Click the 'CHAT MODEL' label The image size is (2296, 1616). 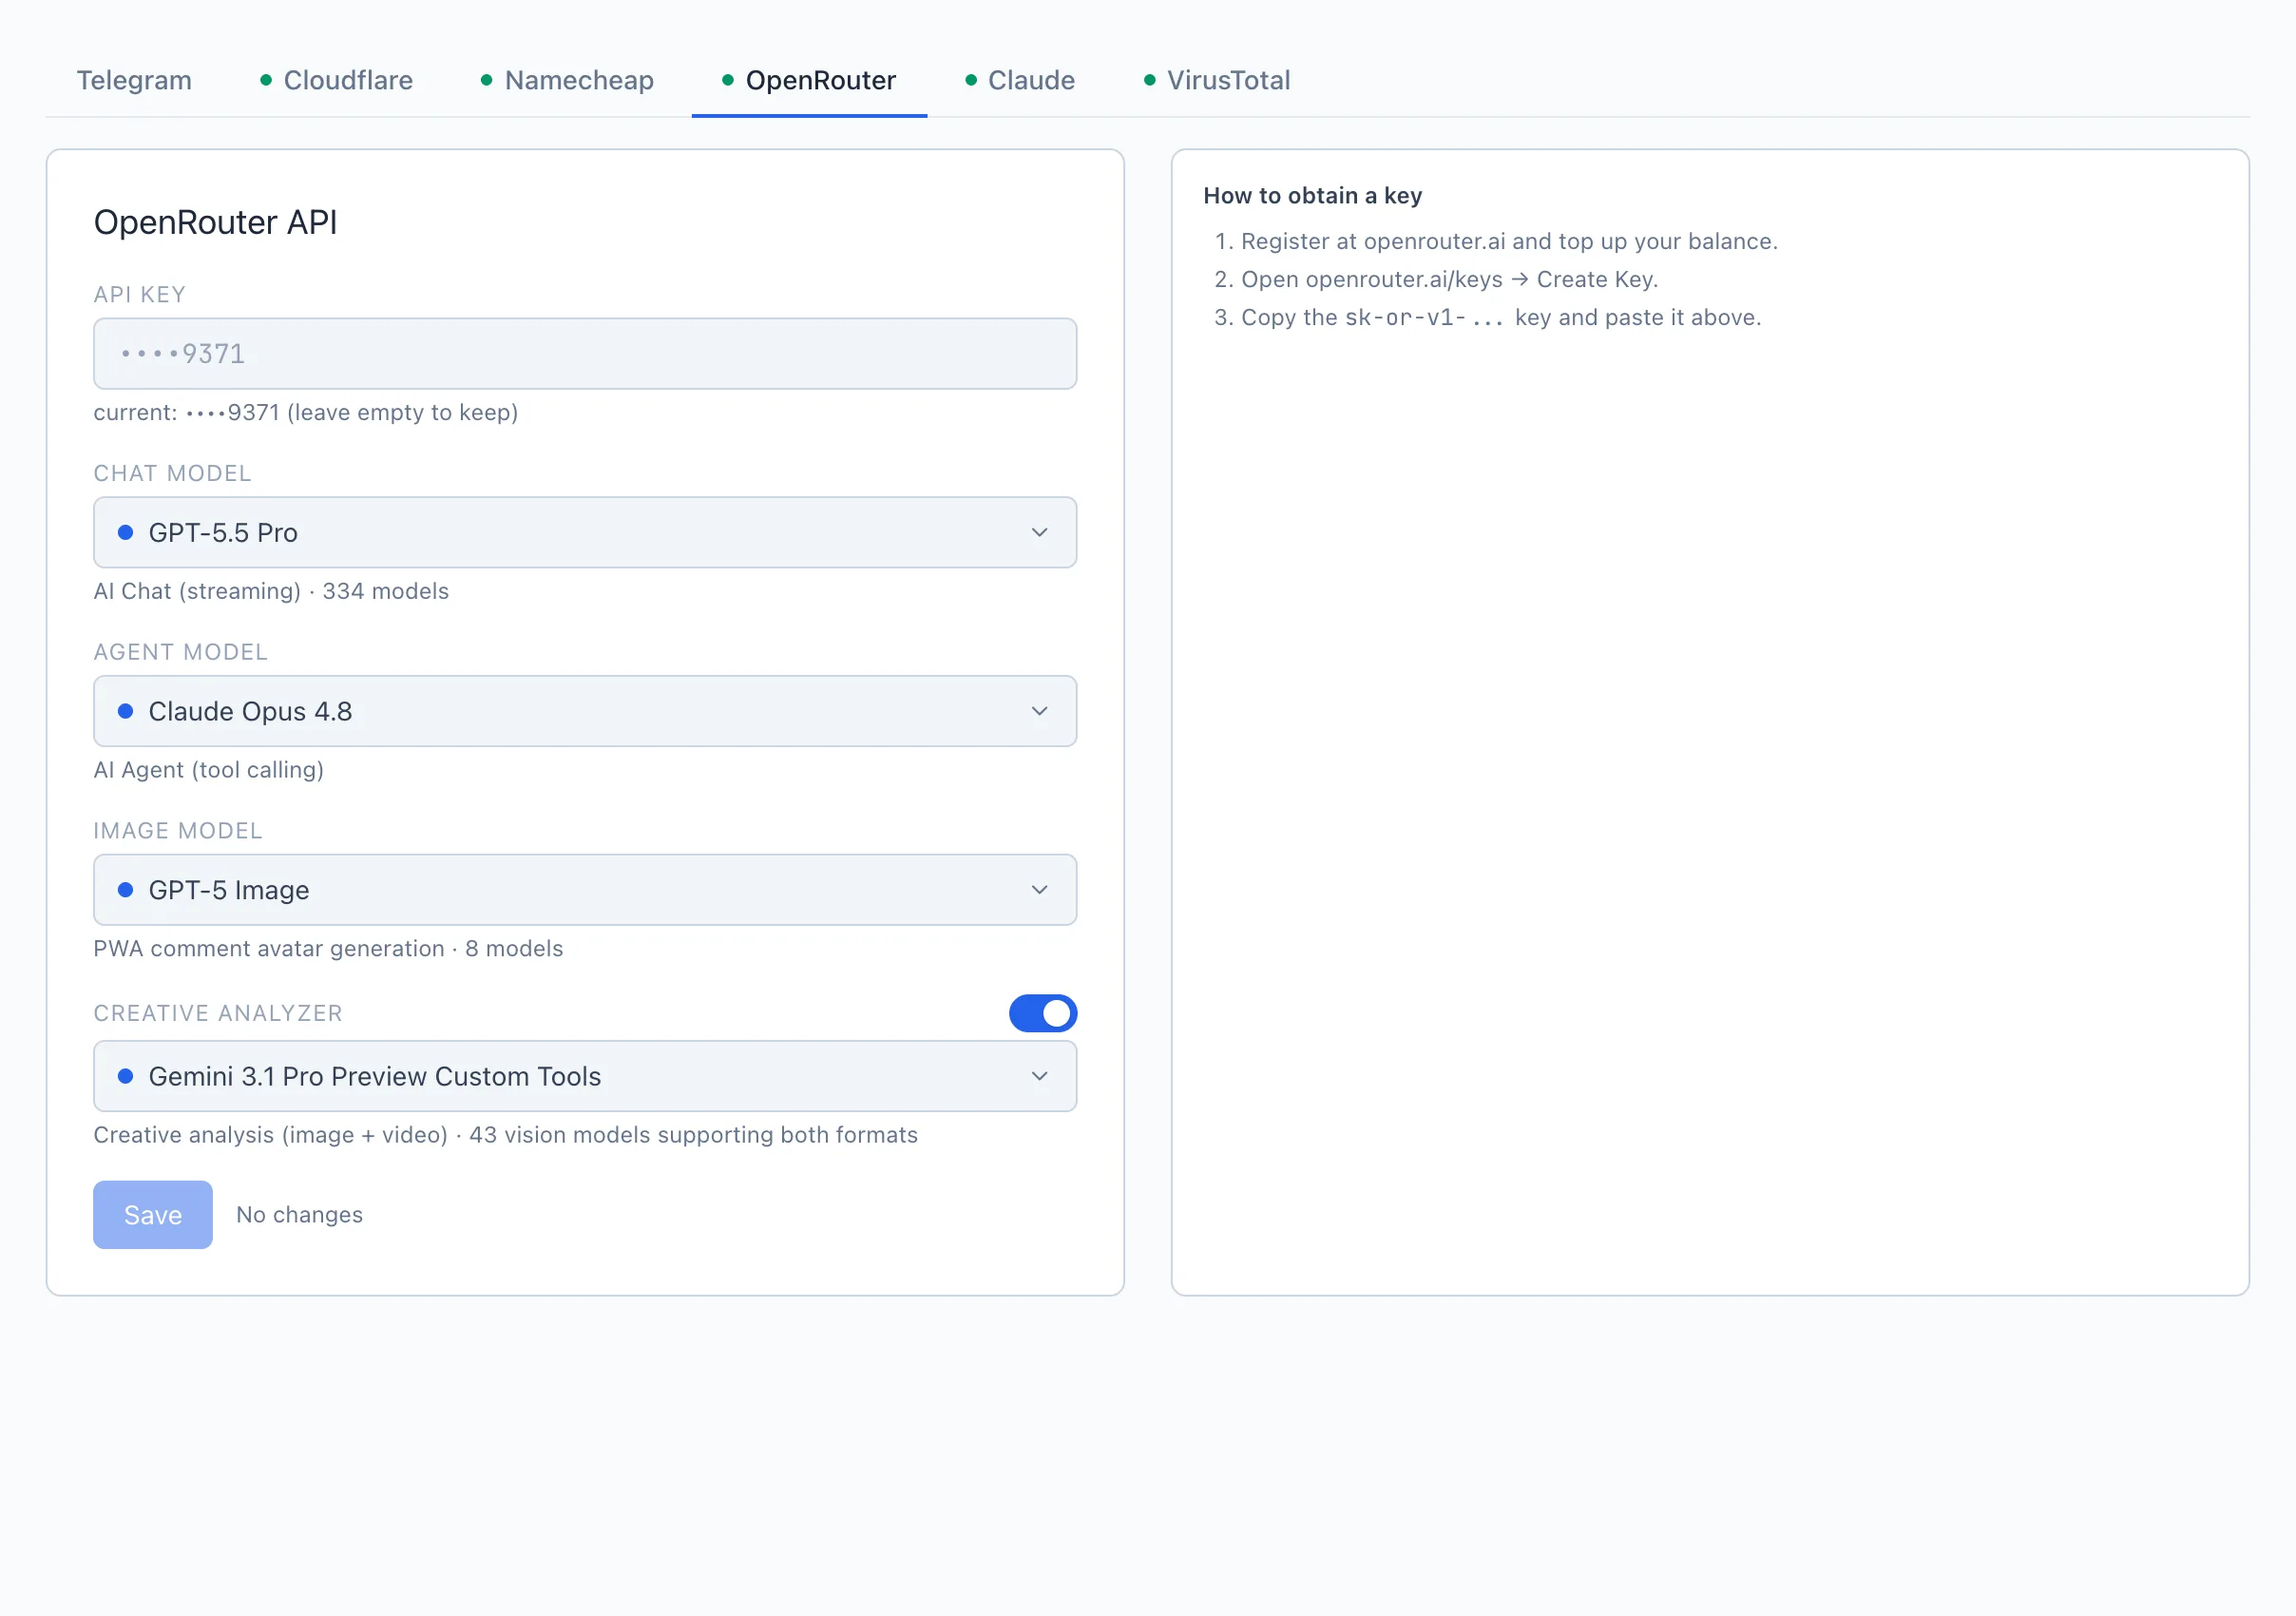[x=173, y=474]
